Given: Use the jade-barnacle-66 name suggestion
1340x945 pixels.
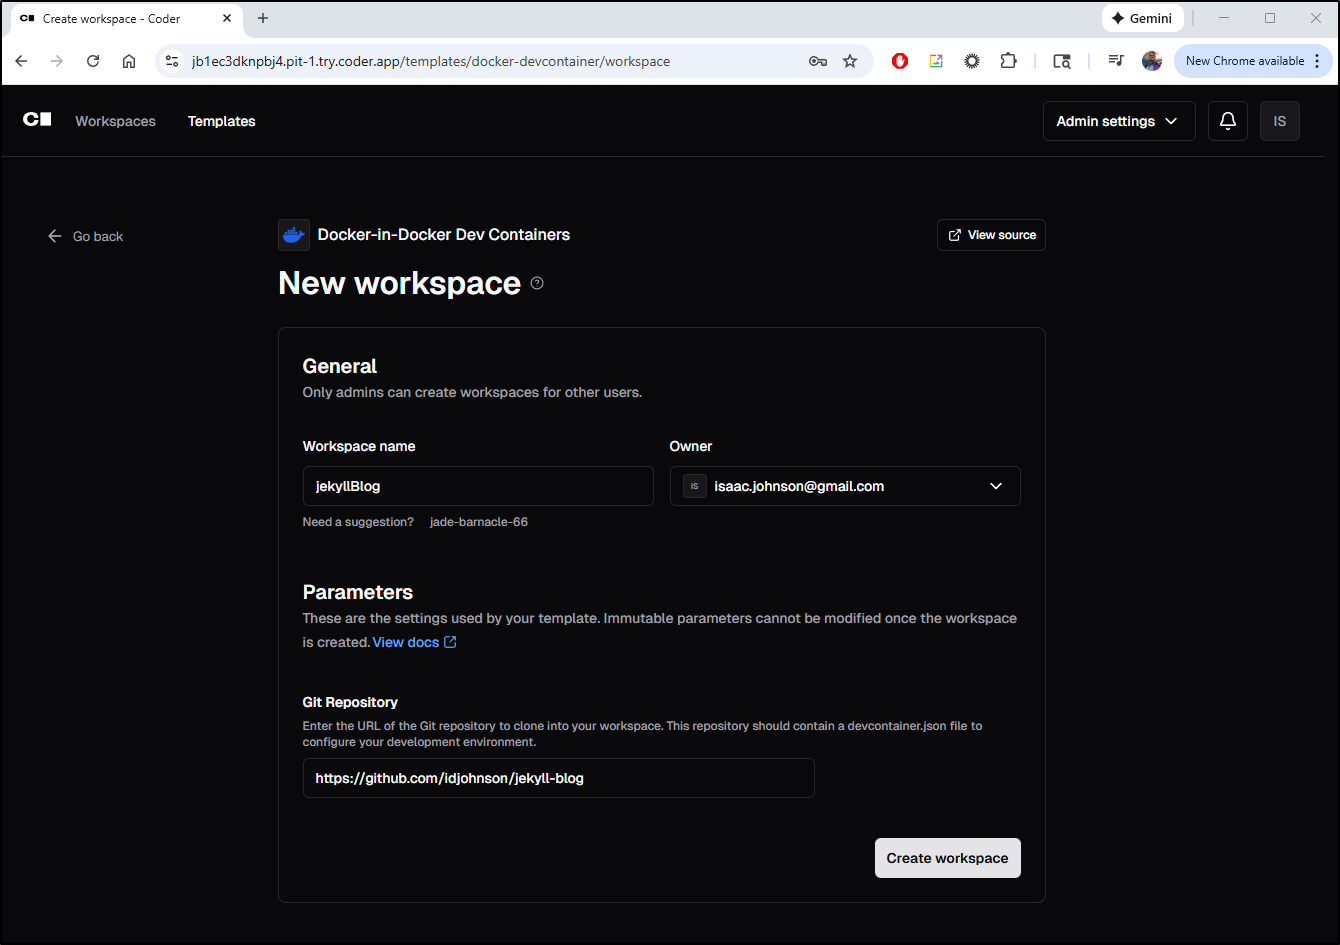Looking at the screenshot, I should (479, 522).
